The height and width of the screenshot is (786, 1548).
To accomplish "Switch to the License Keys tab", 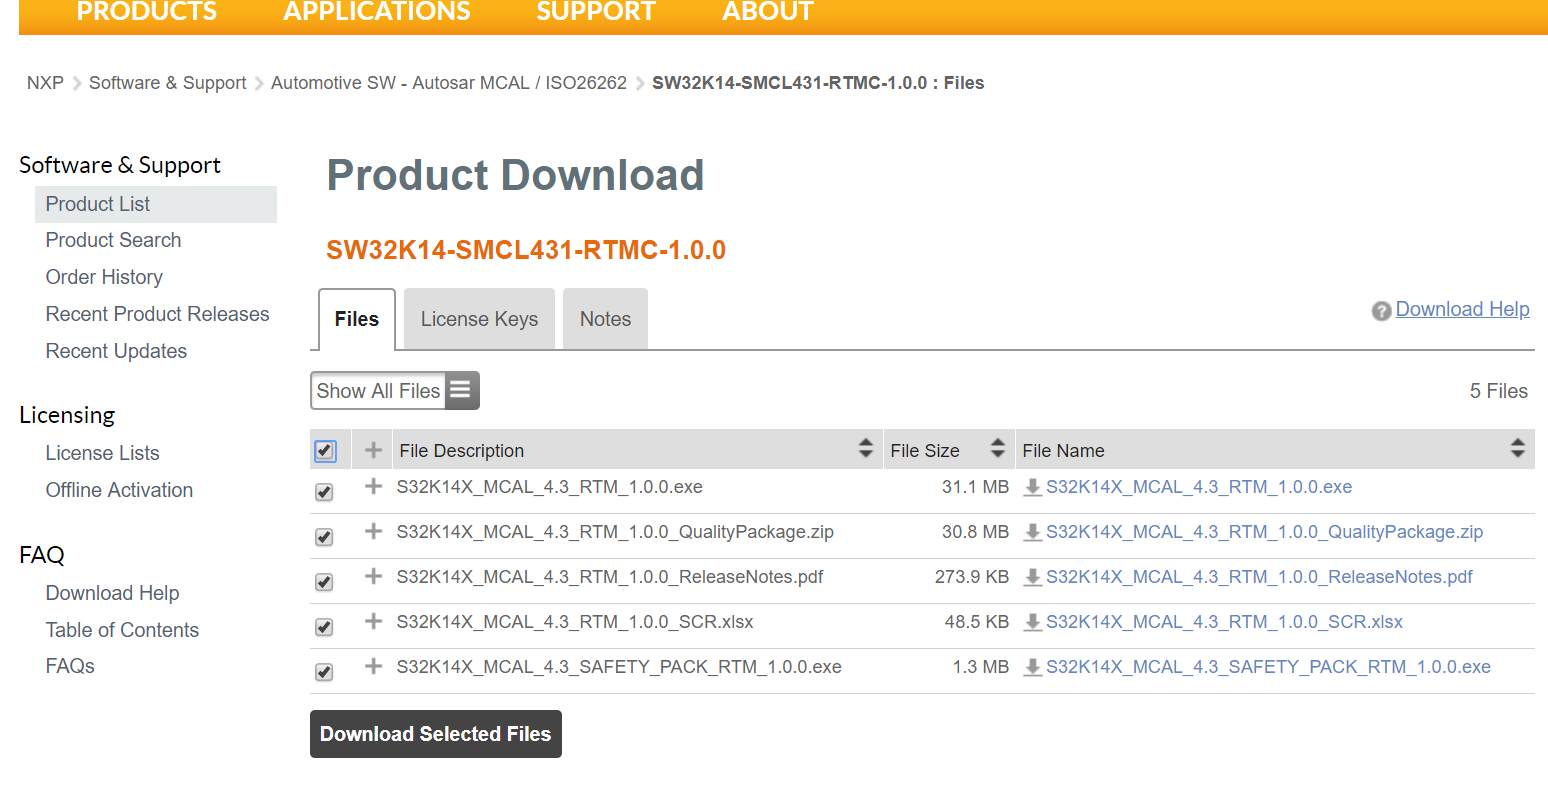I will click(479, 319).
